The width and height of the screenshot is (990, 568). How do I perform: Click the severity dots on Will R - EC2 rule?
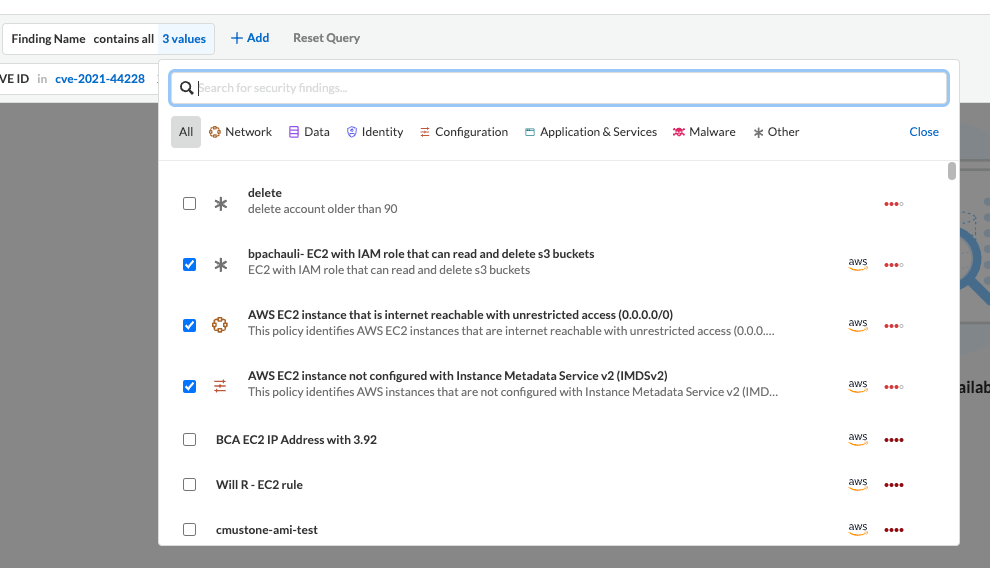(x=893, y=485)
